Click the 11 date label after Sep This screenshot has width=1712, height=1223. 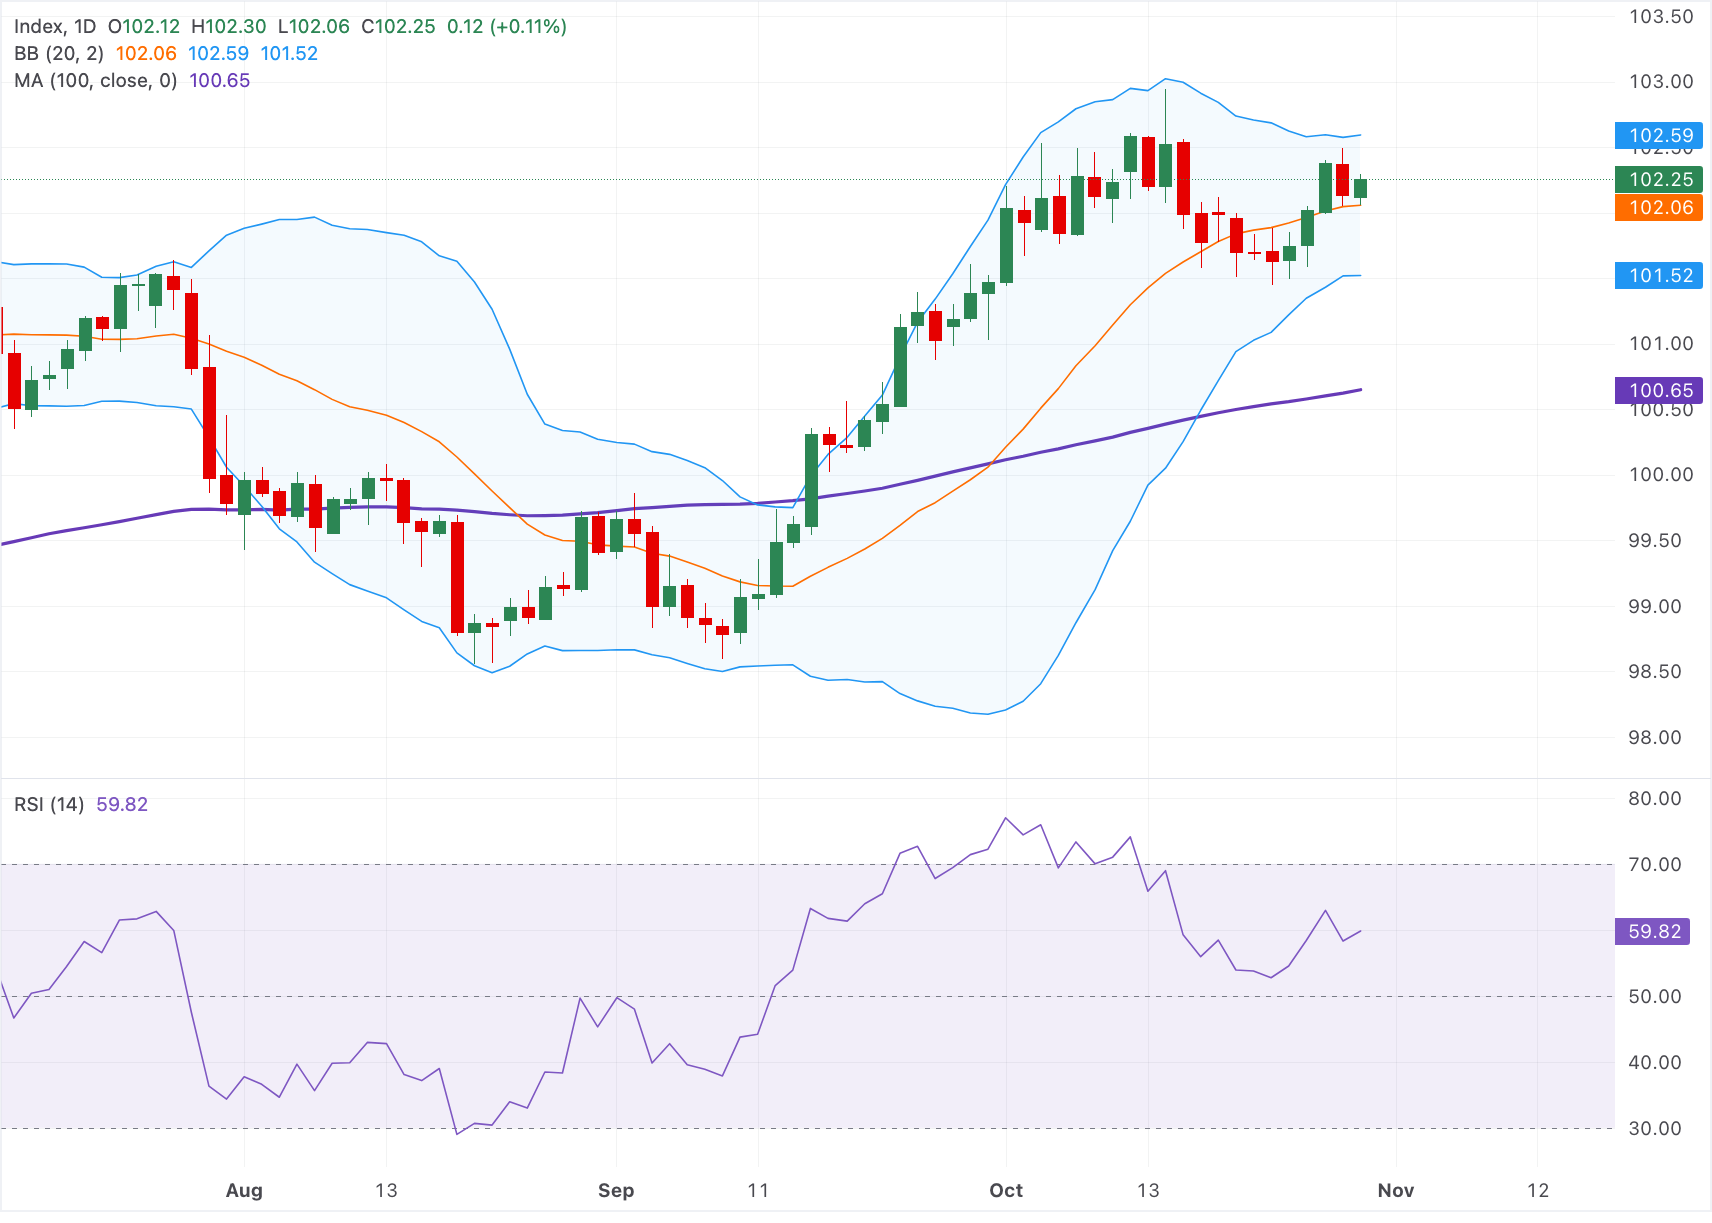tap(758, 1190)
